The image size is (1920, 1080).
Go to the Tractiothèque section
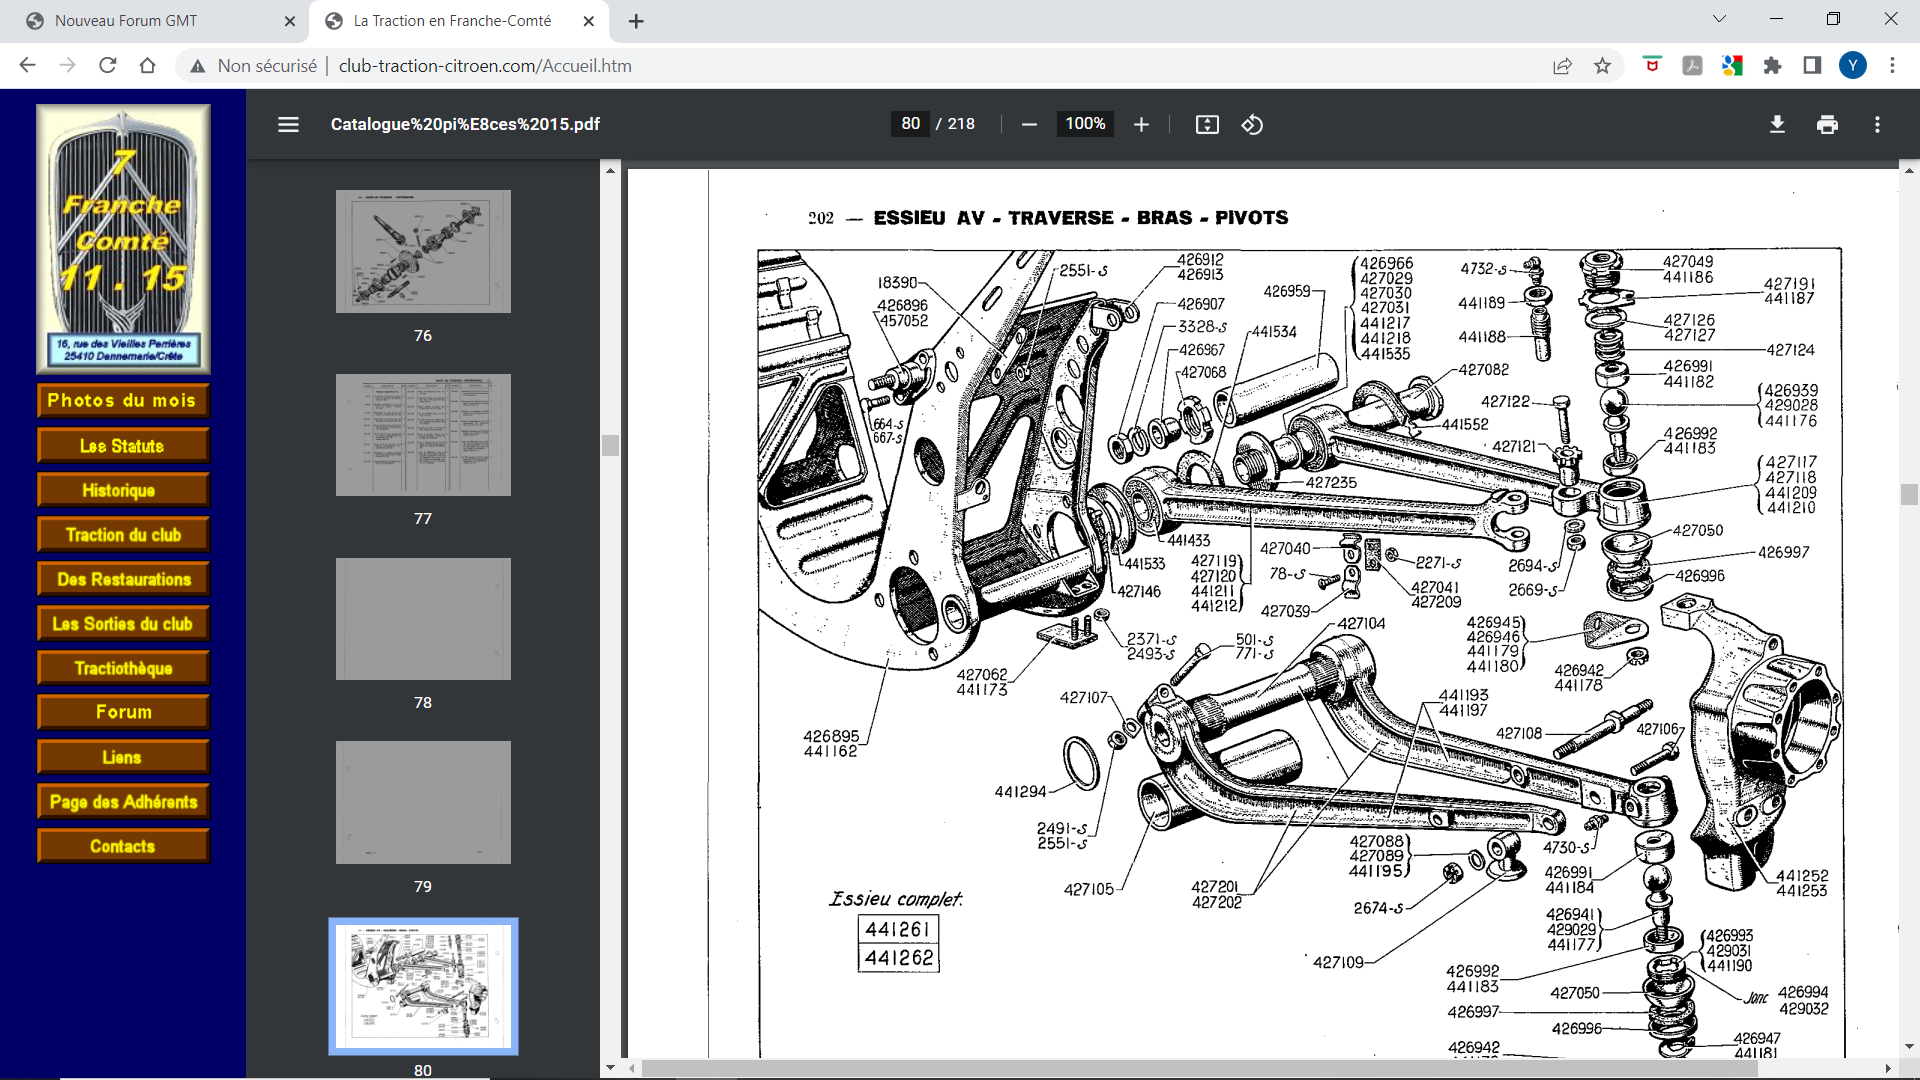coord(123,668)
